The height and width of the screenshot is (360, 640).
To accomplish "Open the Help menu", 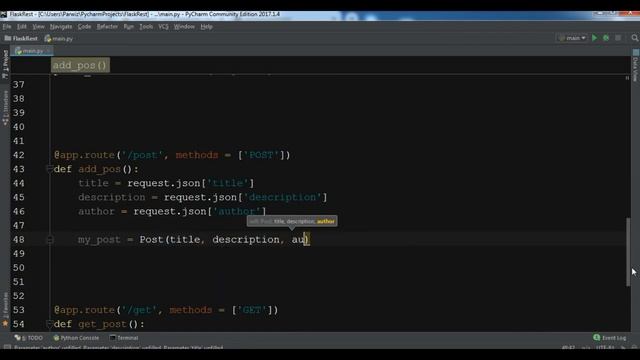I will [x=207, y=27].
